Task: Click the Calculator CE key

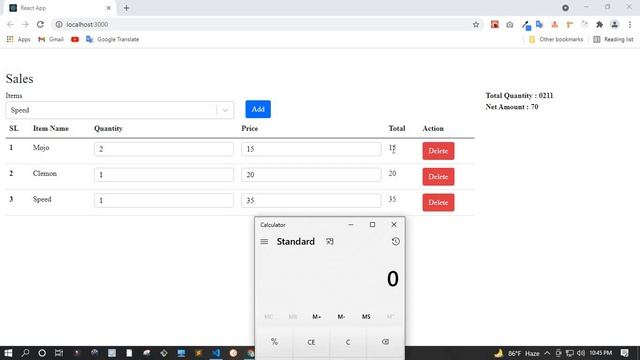Action: (311, 342)
